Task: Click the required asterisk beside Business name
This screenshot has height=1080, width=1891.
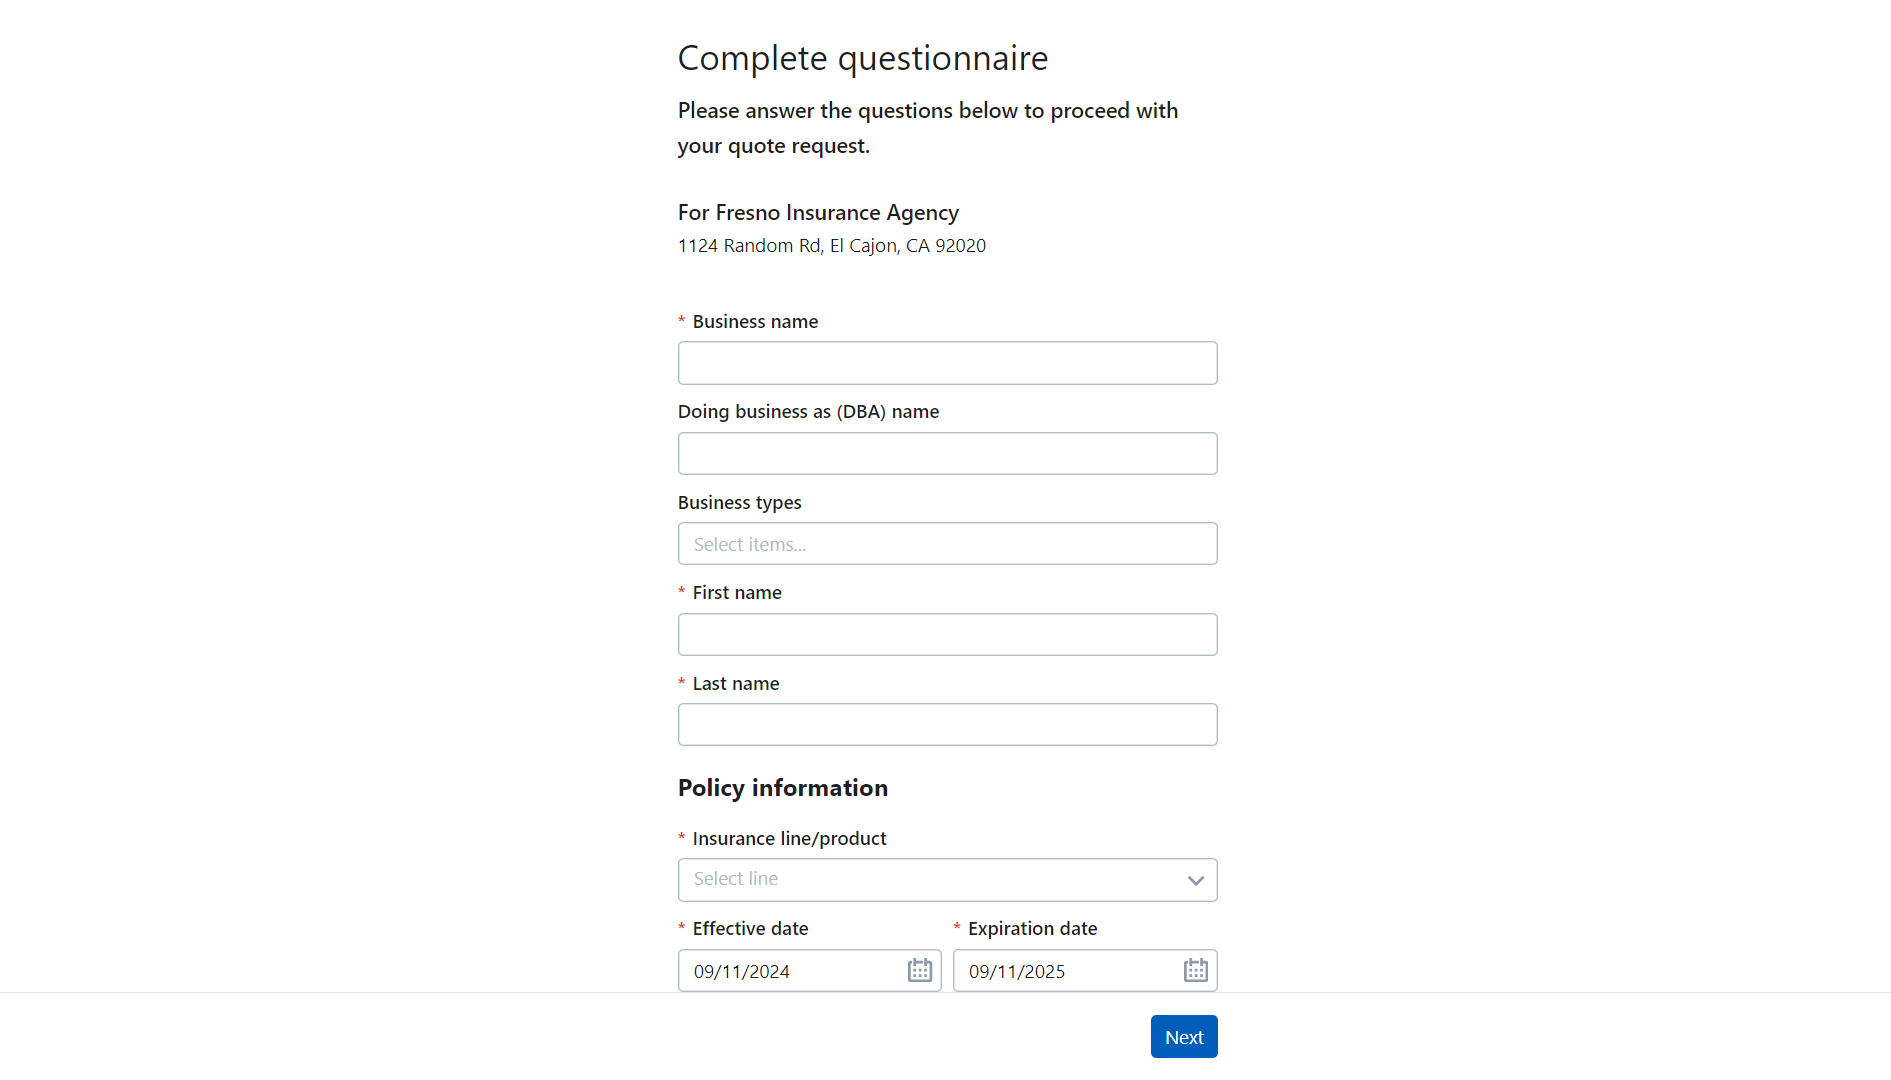Action: pyautogui.click(x=681, y=321)
